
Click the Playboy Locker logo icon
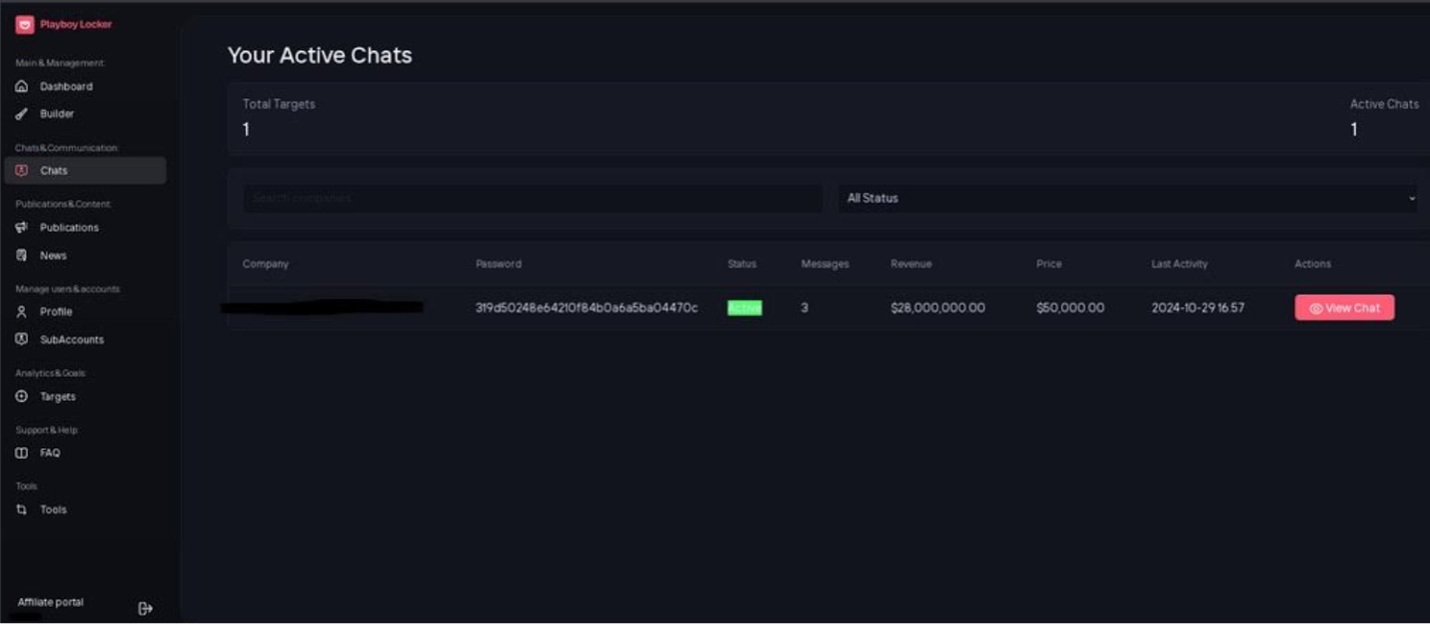(24, 25)
